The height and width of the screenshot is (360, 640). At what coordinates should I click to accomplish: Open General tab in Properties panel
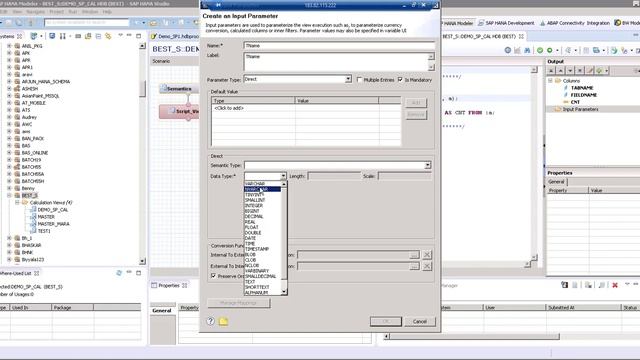coord(556,182)
